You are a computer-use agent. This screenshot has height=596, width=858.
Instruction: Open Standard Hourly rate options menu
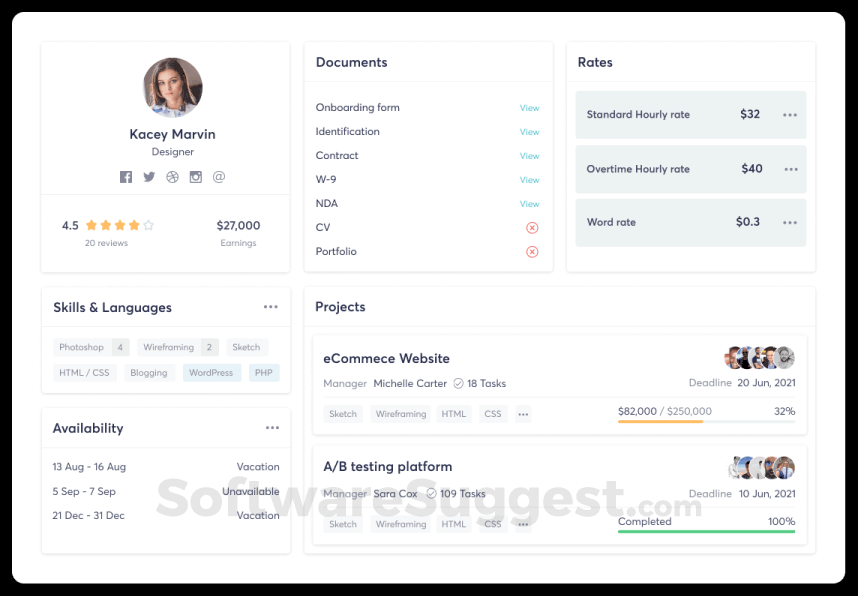(793, 114)
